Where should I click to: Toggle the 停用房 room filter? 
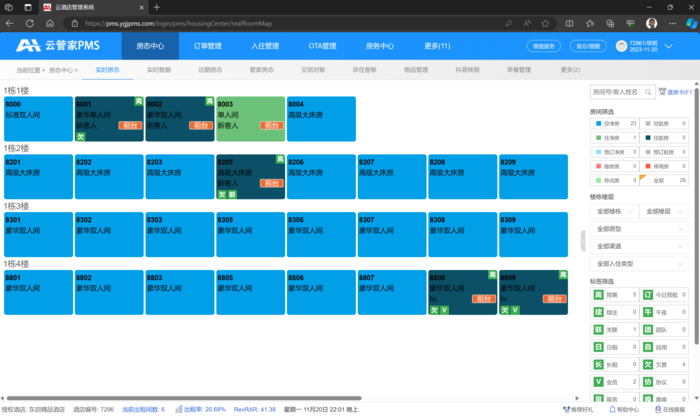(664, 166)
